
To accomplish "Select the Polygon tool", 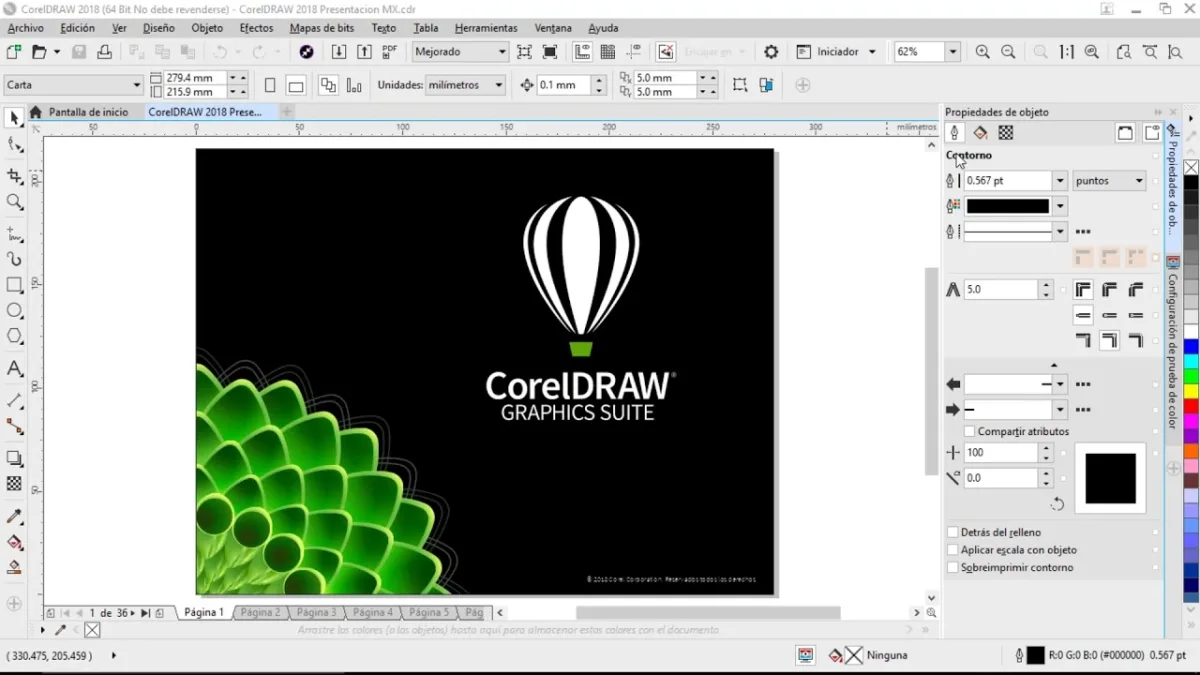I will (14, 337).
